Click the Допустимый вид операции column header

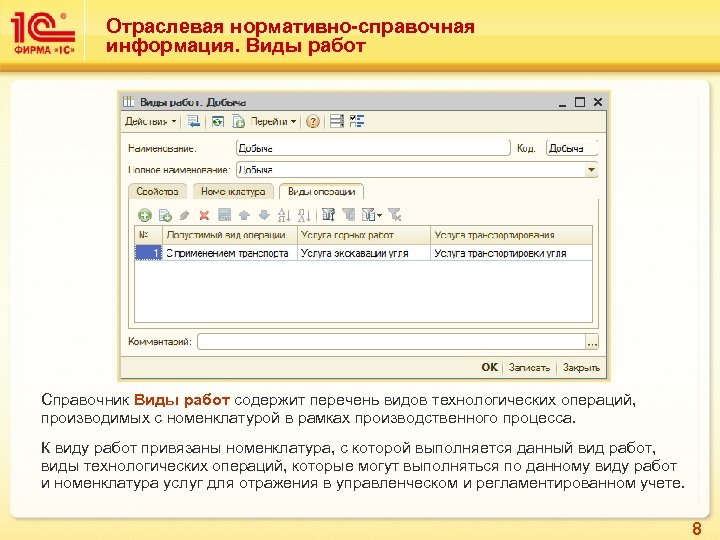[230, 235]
